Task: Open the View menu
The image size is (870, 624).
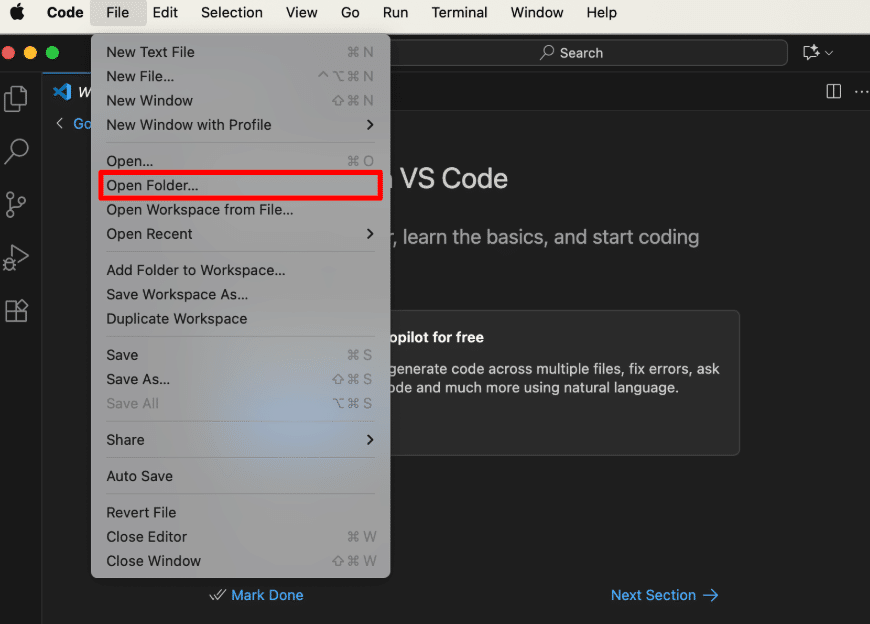Action: (x=302, y=12)
